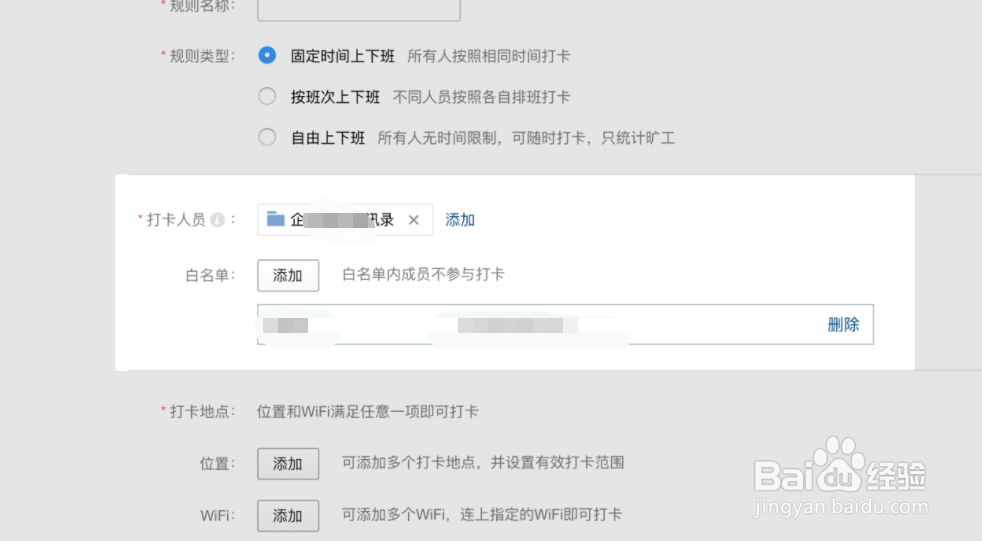Focus the 规则名称 input field
Viewport: 982px width, 541px height.
click(x=359, y=8)
